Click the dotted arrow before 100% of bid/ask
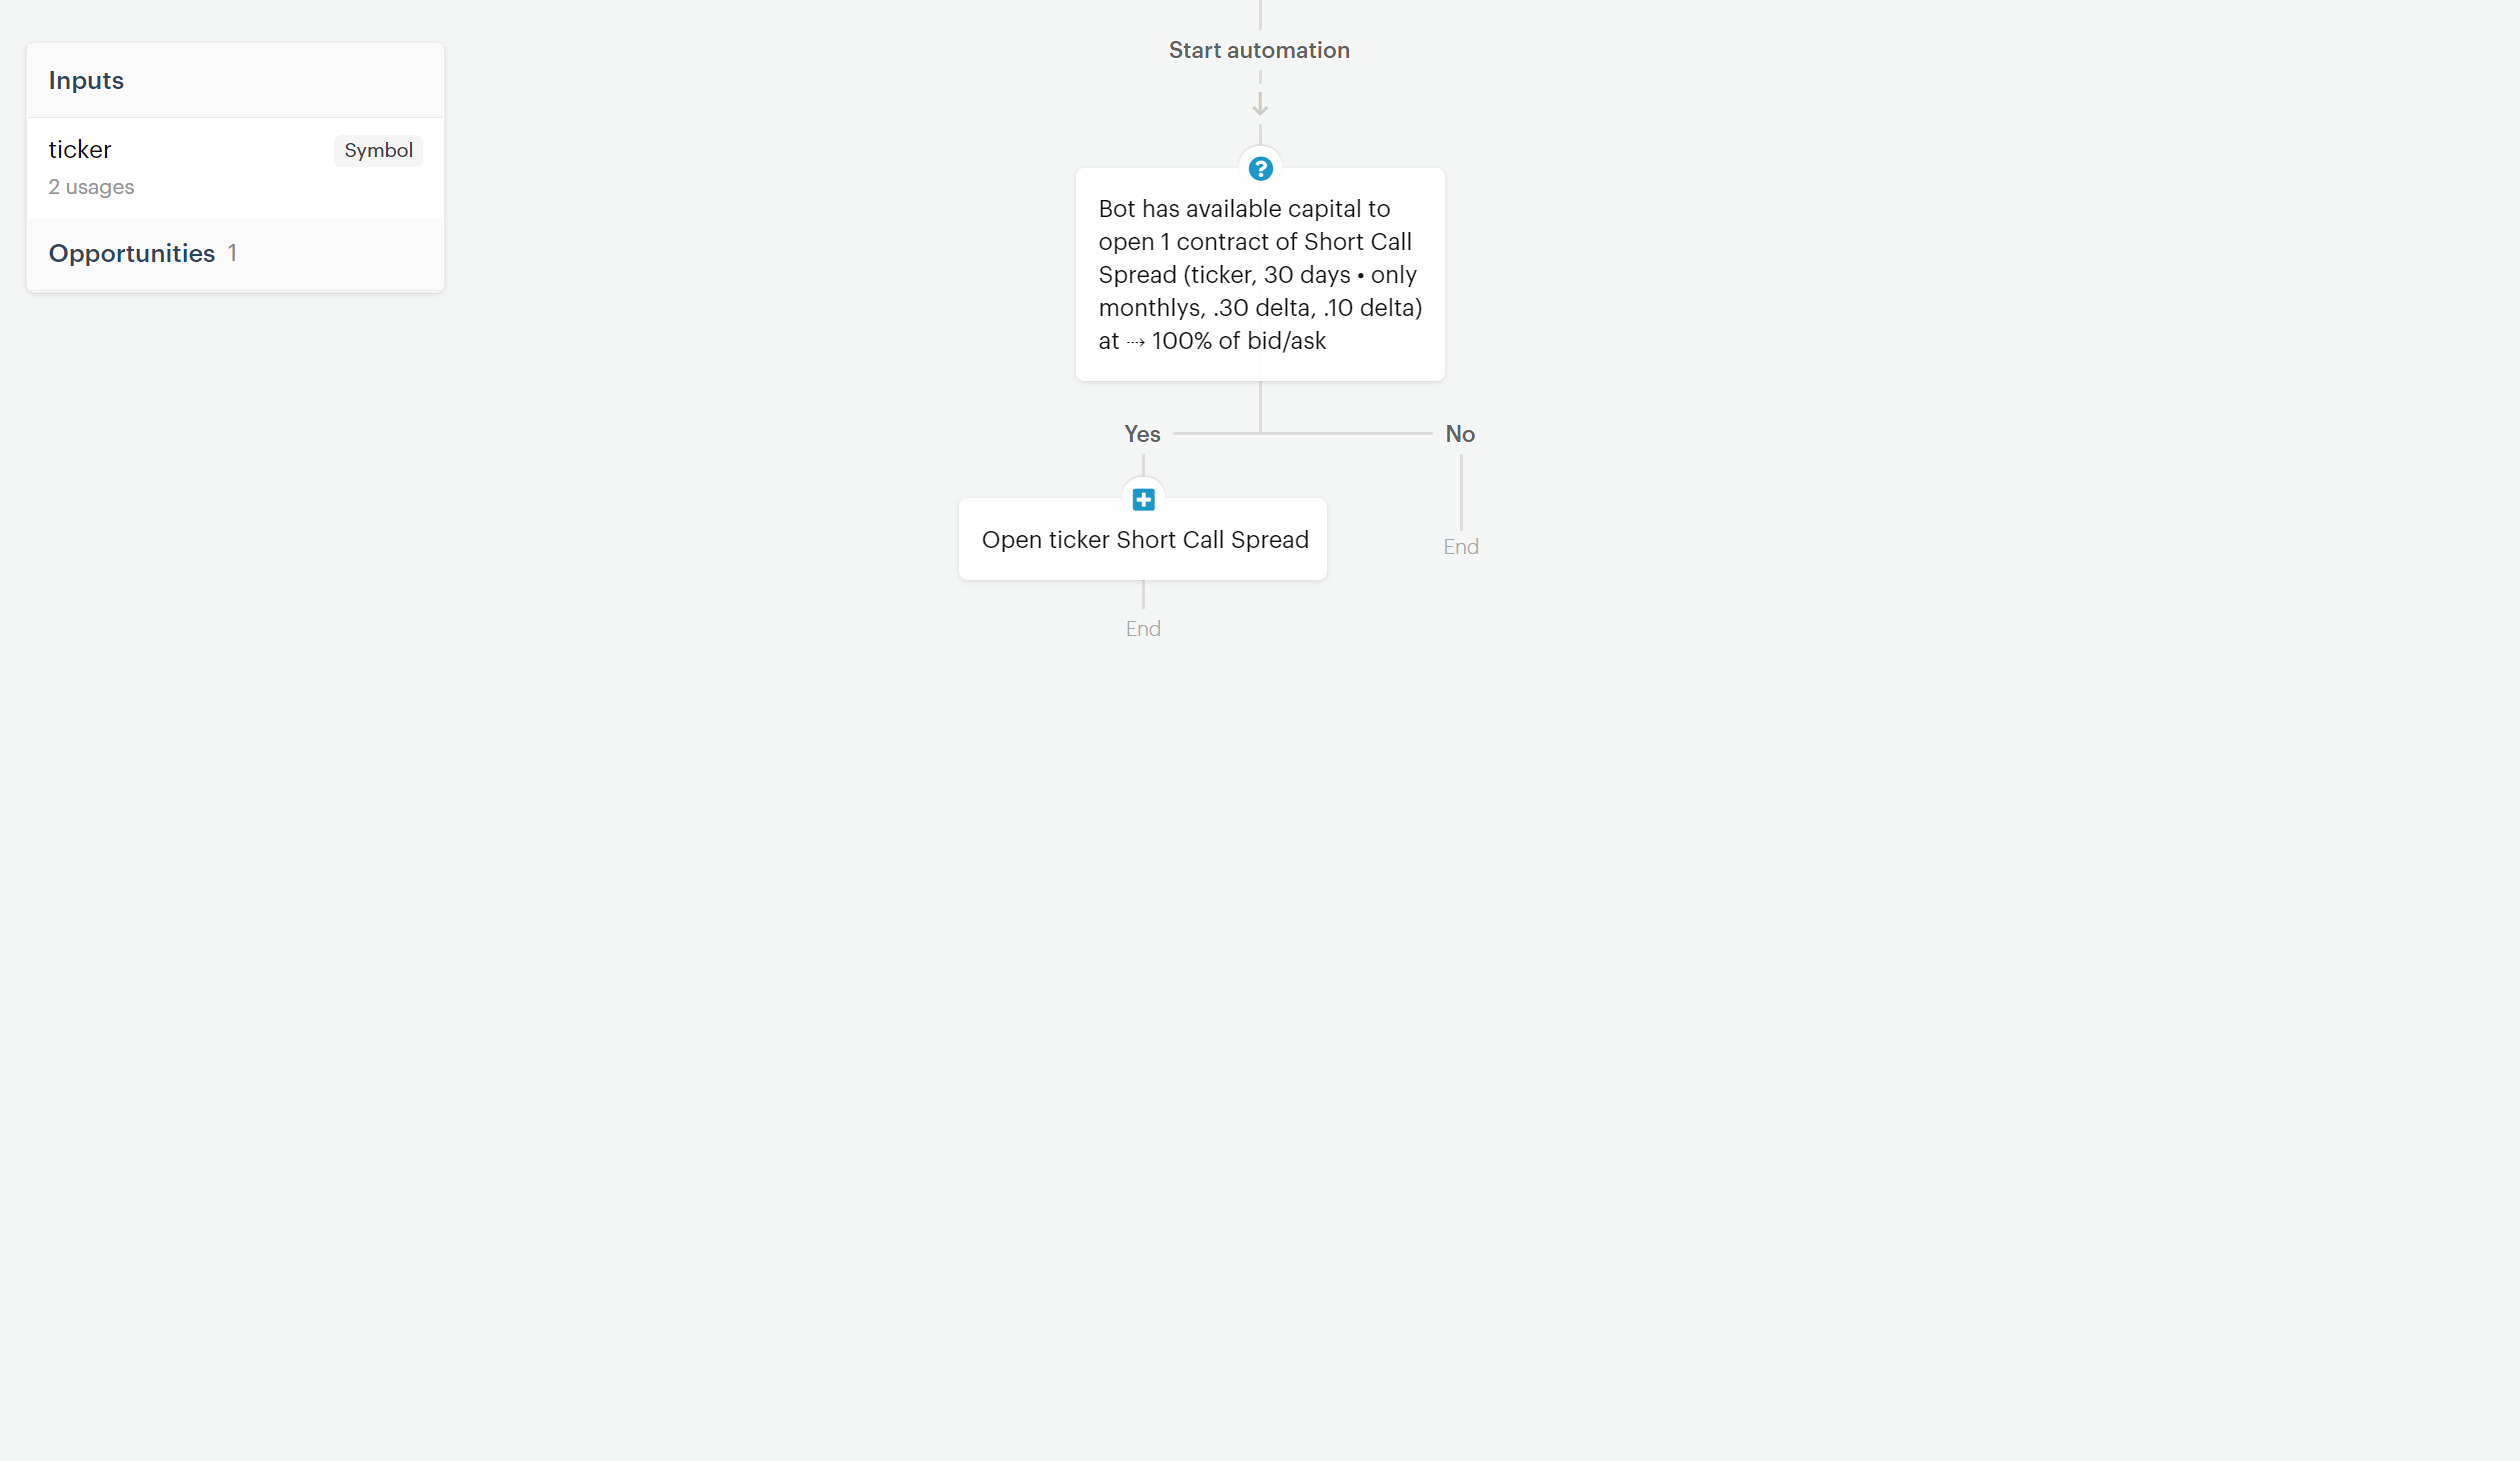Screen dimensions: 2520x1461 click(x=1135, y=342)
